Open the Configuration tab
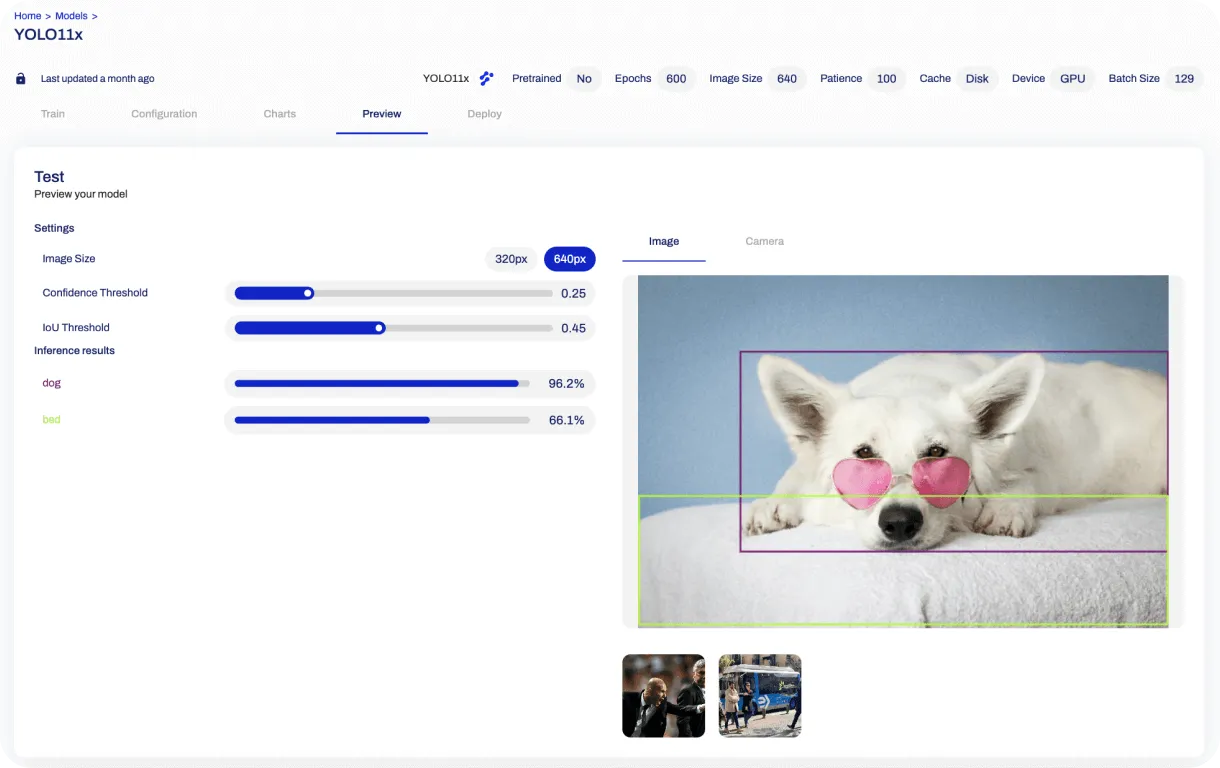Screen dimensions: 1220x768 (x=164, y=114)
